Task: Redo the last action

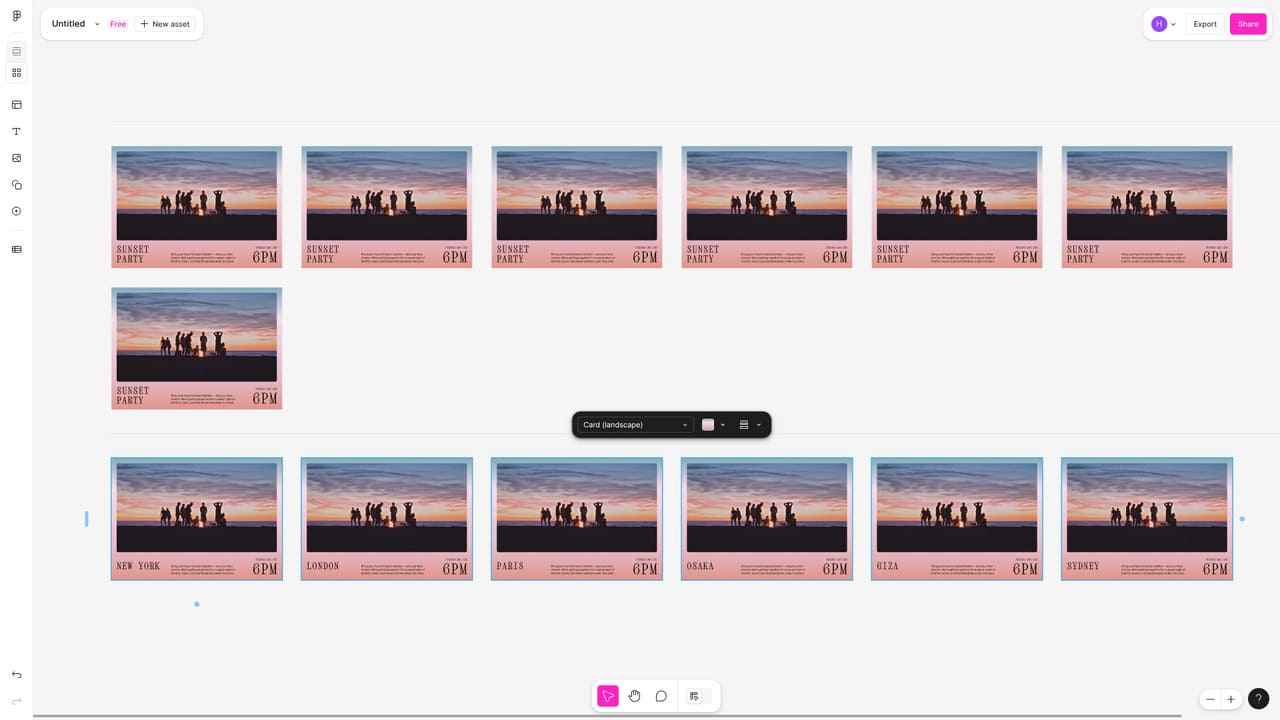Action: pyautogui.click(x=16, y=702)
